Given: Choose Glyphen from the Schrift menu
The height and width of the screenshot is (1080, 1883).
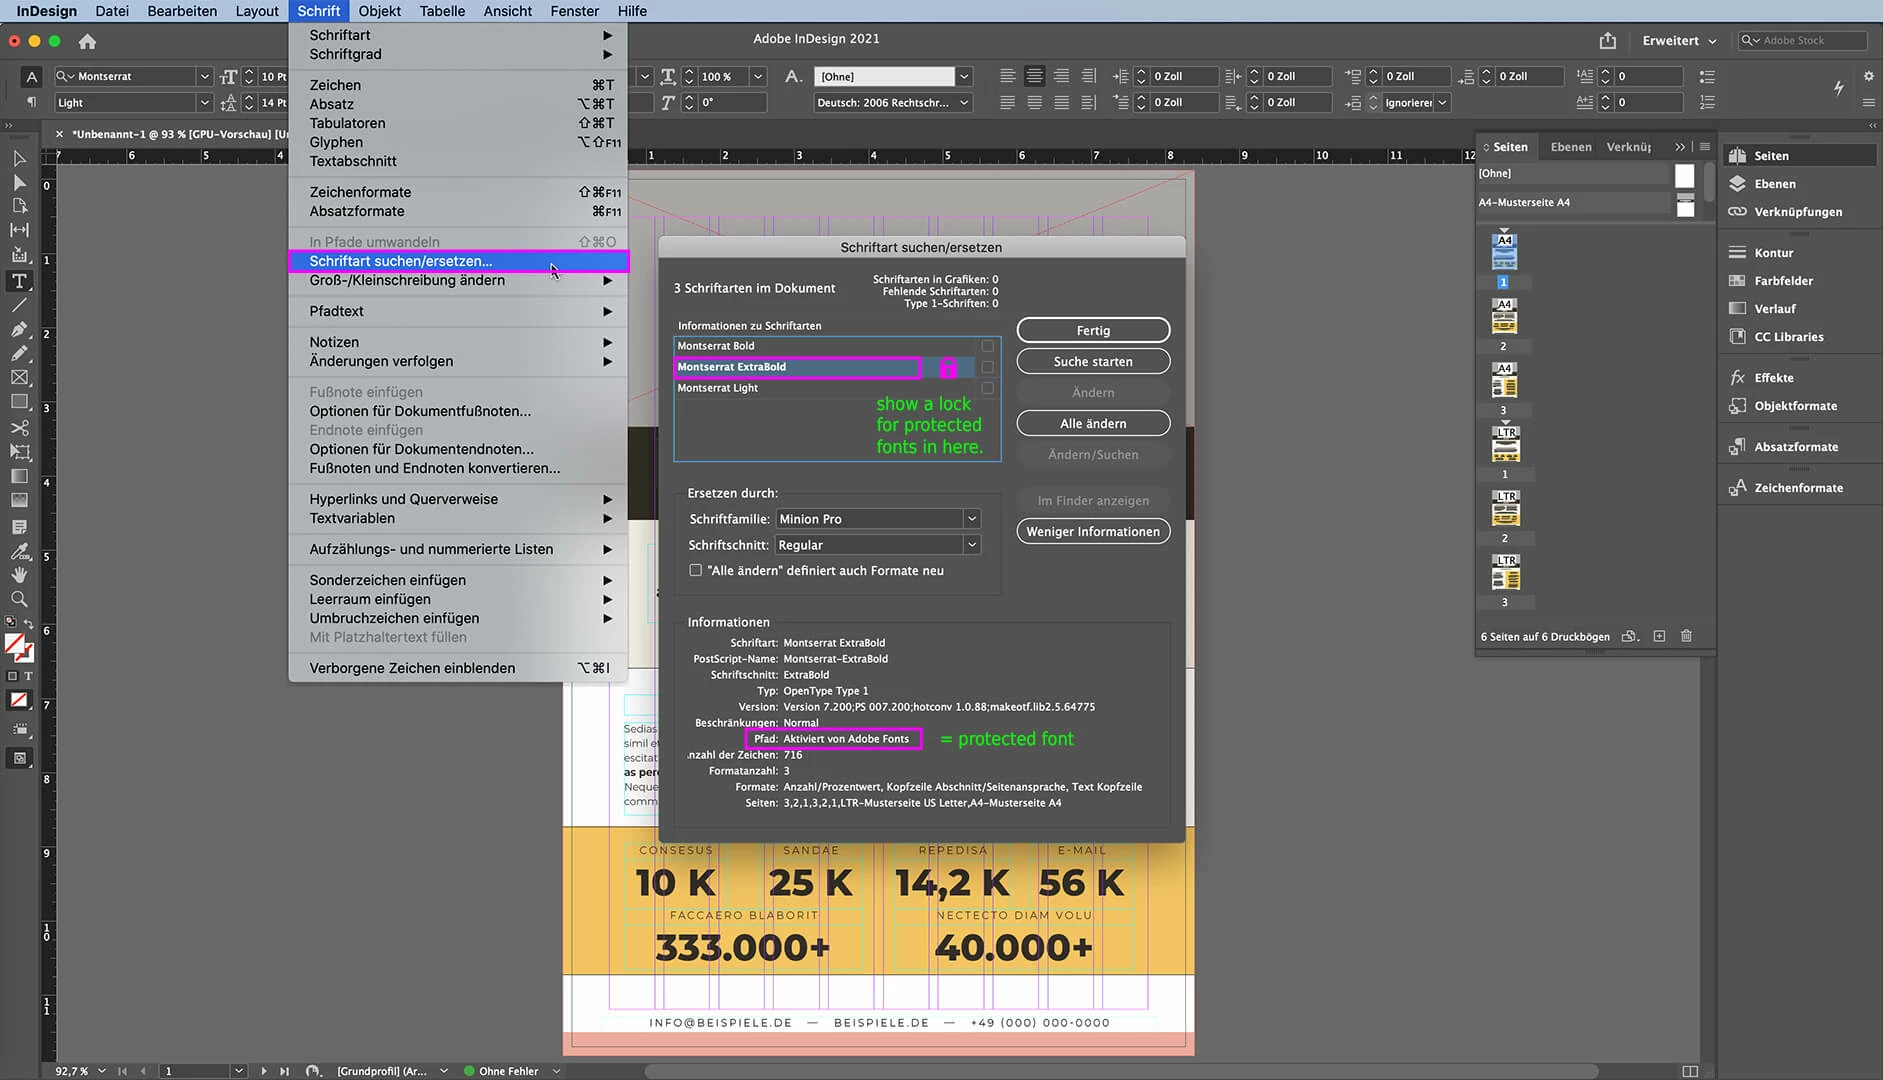Looking at the screenshot, I should coord(458,142).
